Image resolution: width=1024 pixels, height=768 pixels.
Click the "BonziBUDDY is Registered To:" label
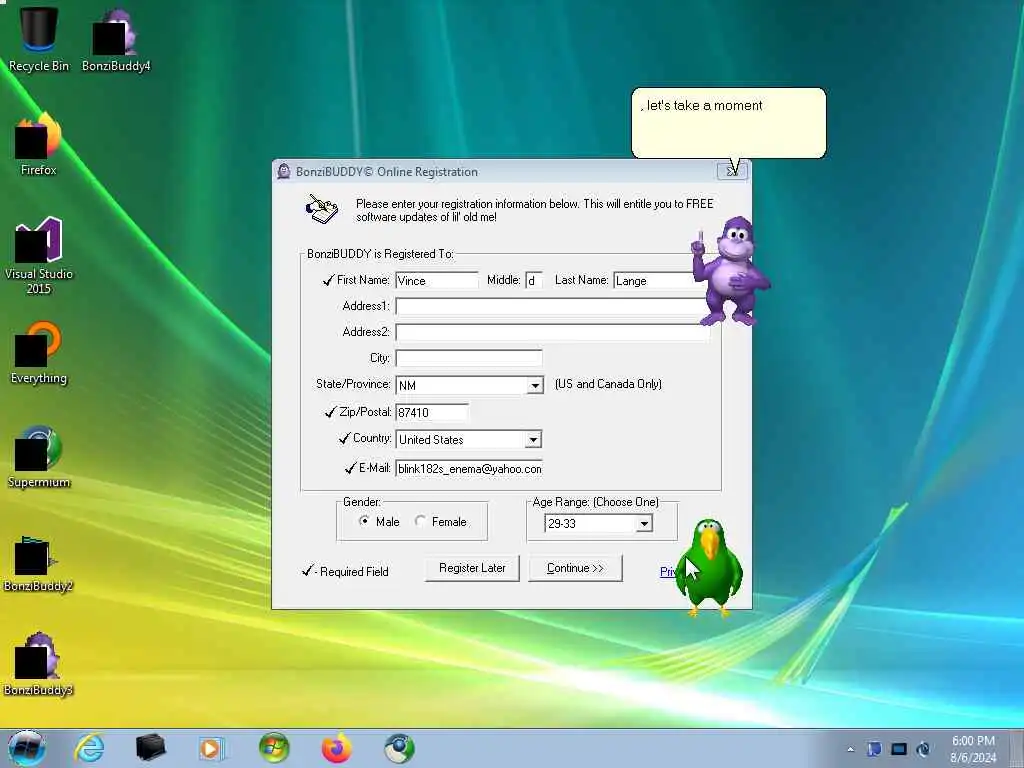[x=380, y=253]
